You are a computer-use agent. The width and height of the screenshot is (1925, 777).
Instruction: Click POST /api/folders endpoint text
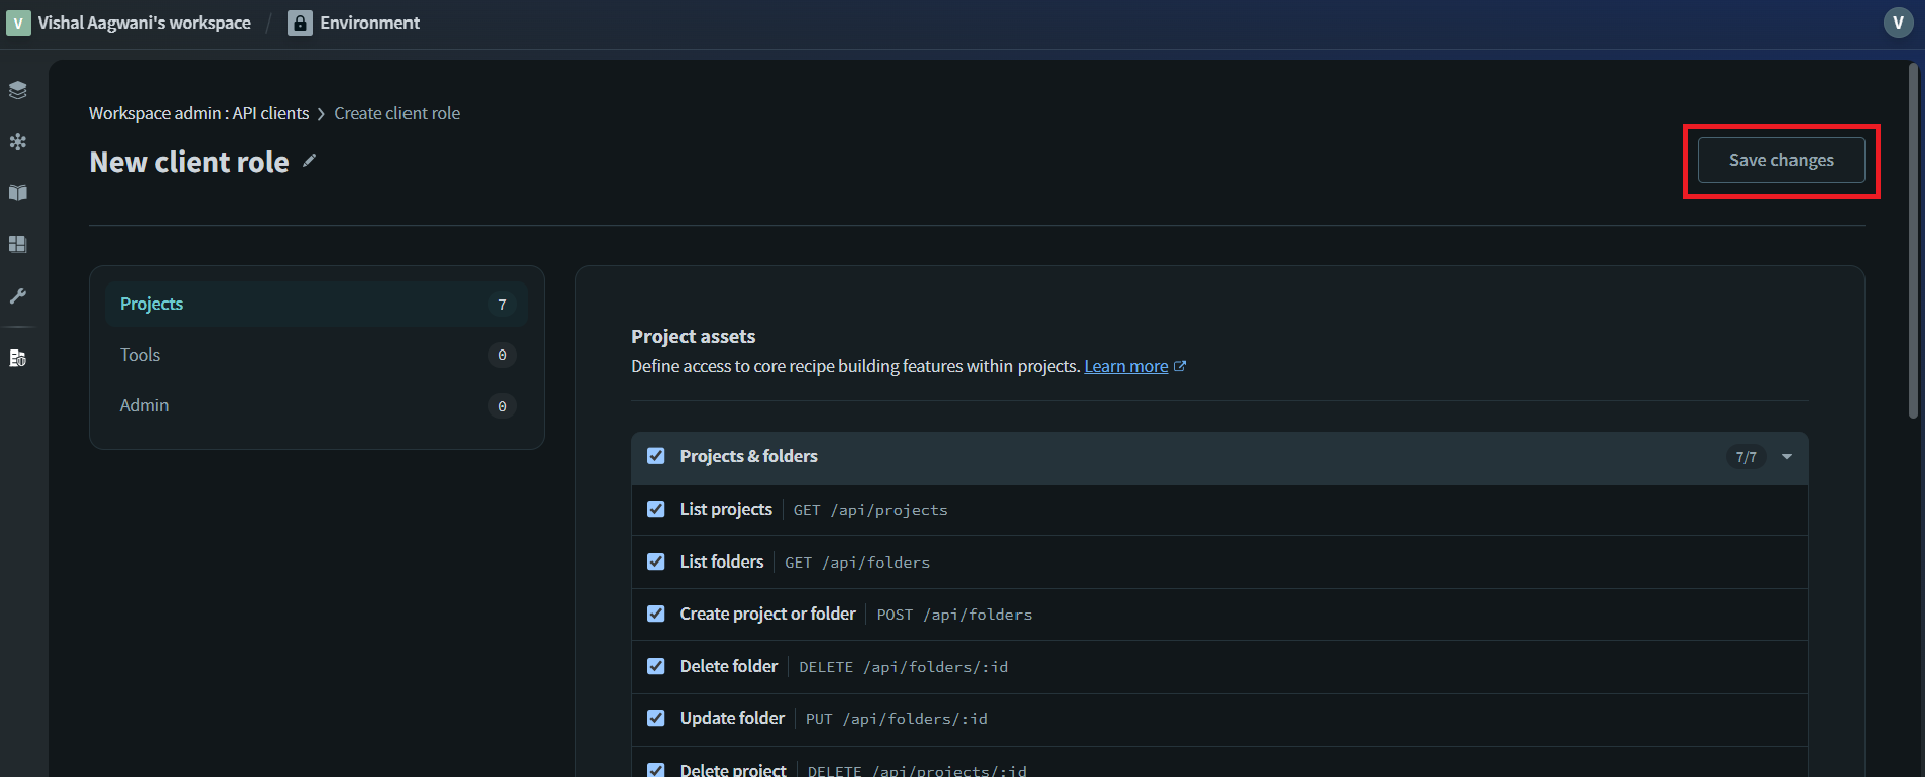click(954, 615)
